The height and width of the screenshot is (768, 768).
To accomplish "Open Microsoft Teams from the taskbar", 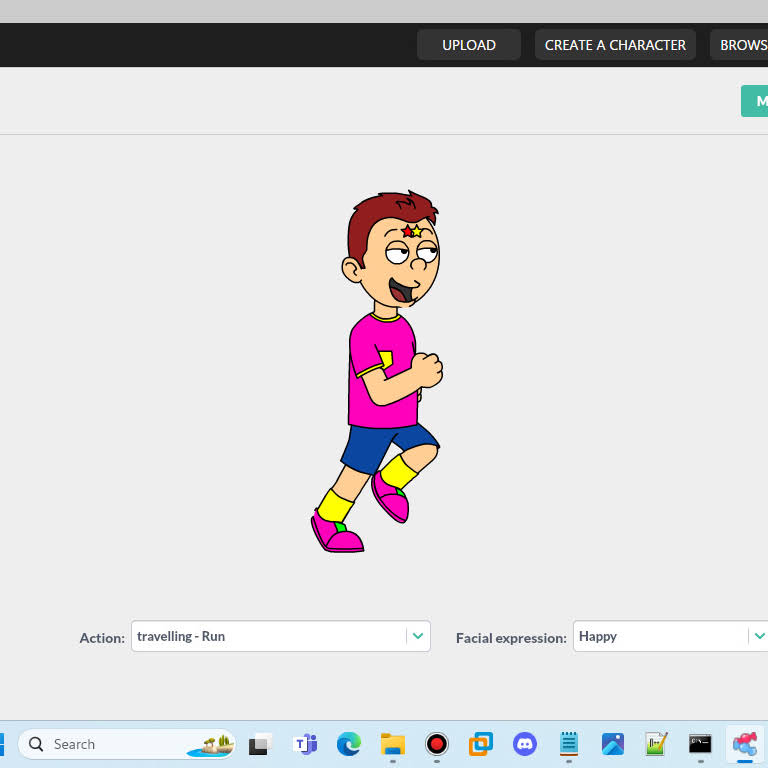I will tap(305, 744).
